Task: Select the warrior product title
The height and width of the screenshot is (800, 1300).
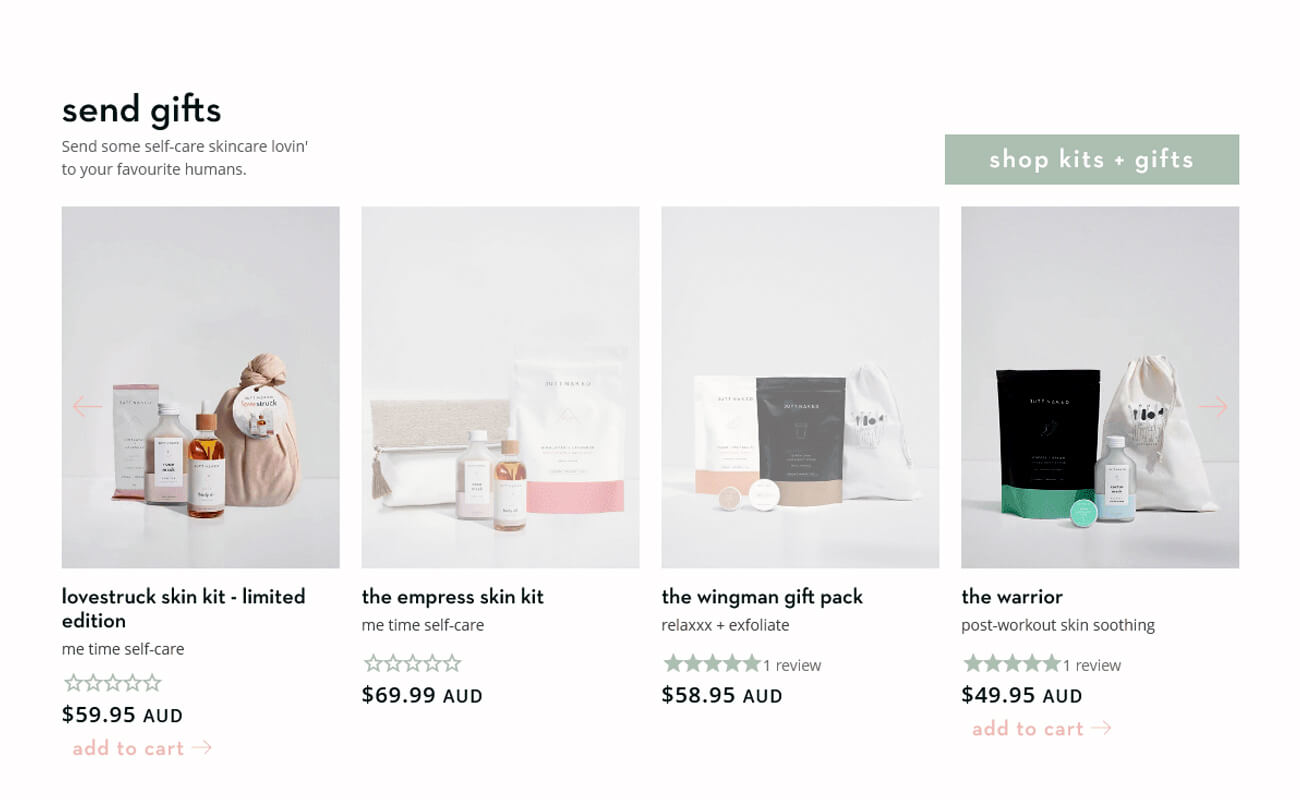Action: [1012, 597]
